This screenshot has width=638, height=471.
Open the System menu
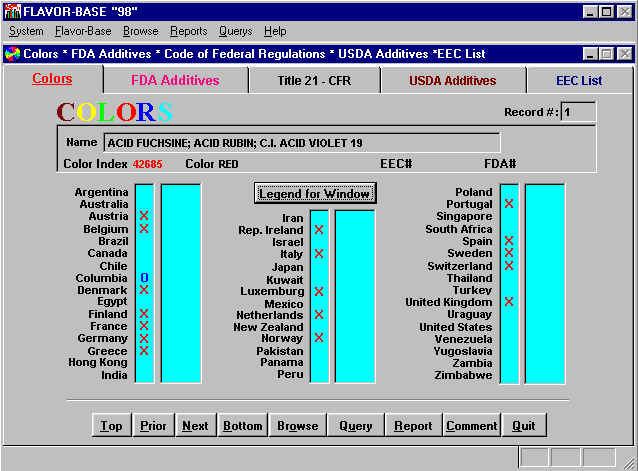(26, 31)
